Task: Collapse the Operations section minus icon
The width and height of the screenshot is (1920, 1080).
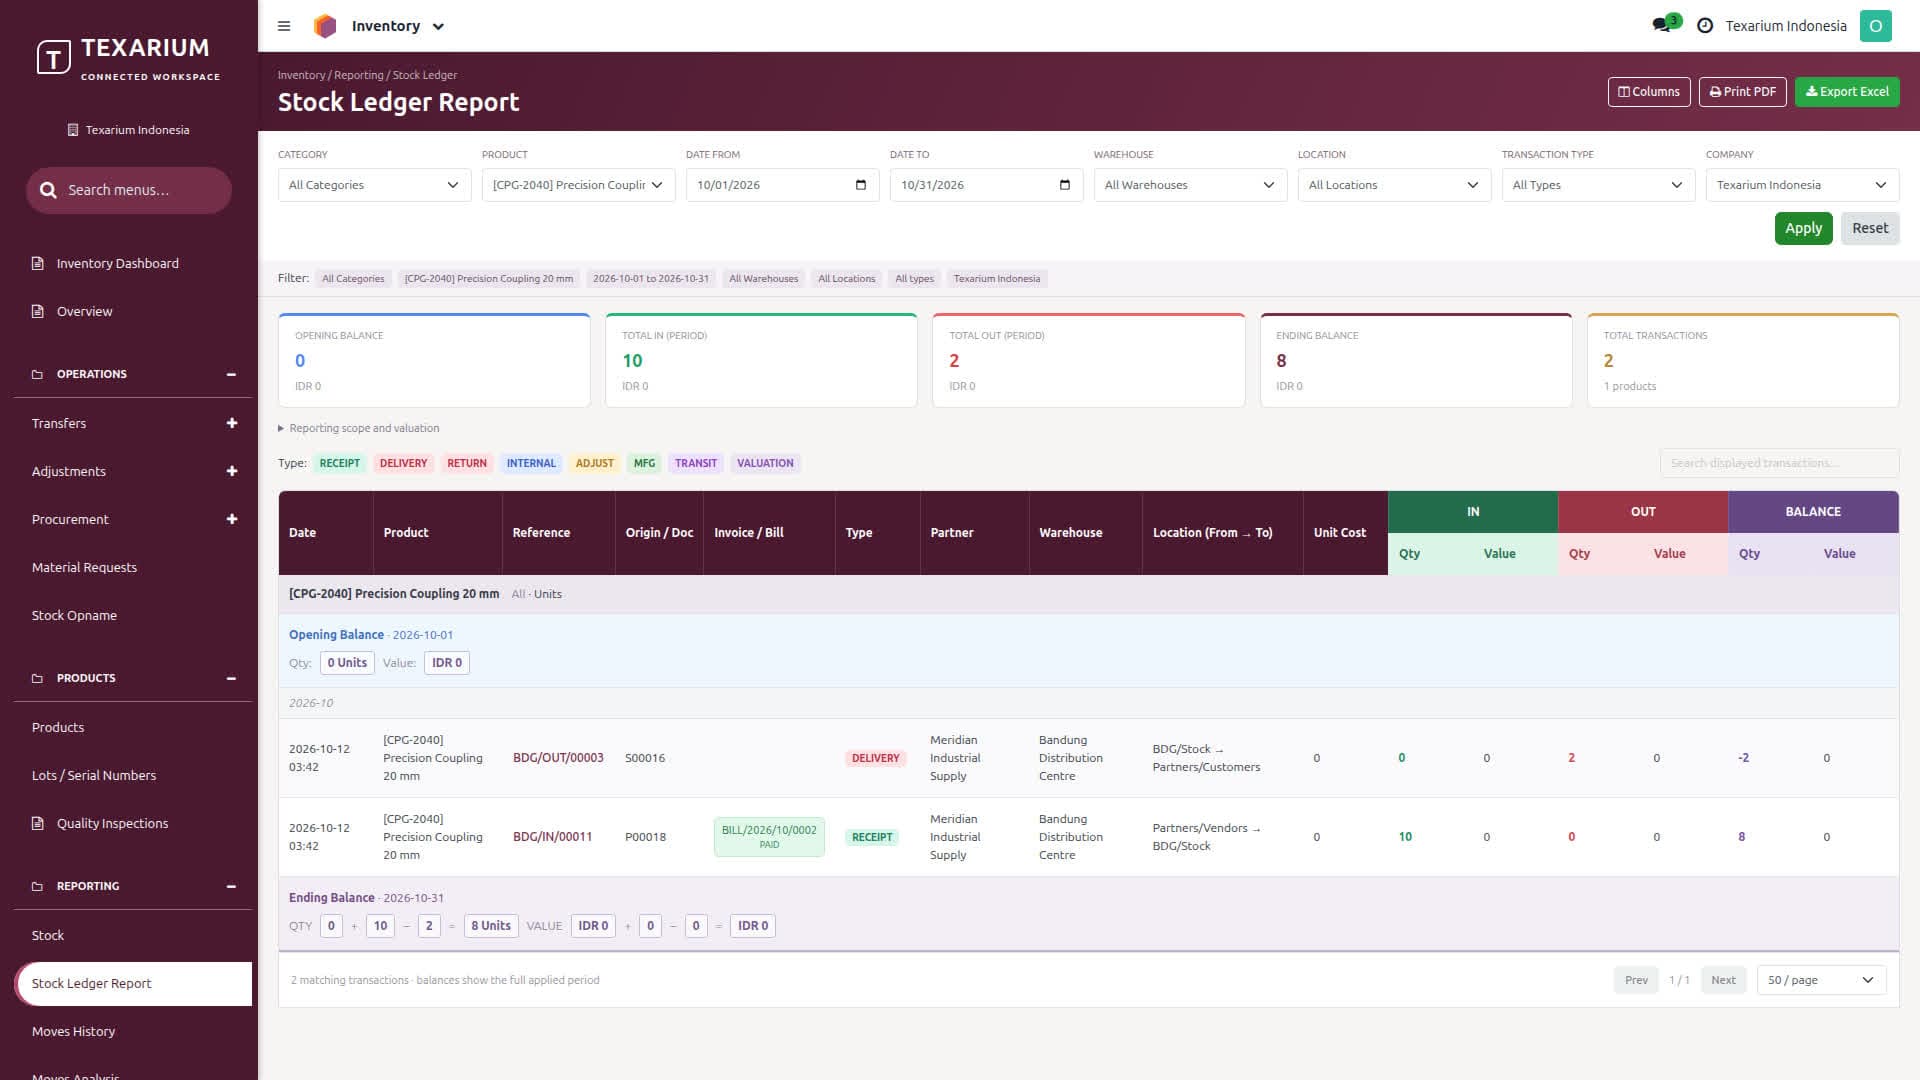Action: coord(231,374)
